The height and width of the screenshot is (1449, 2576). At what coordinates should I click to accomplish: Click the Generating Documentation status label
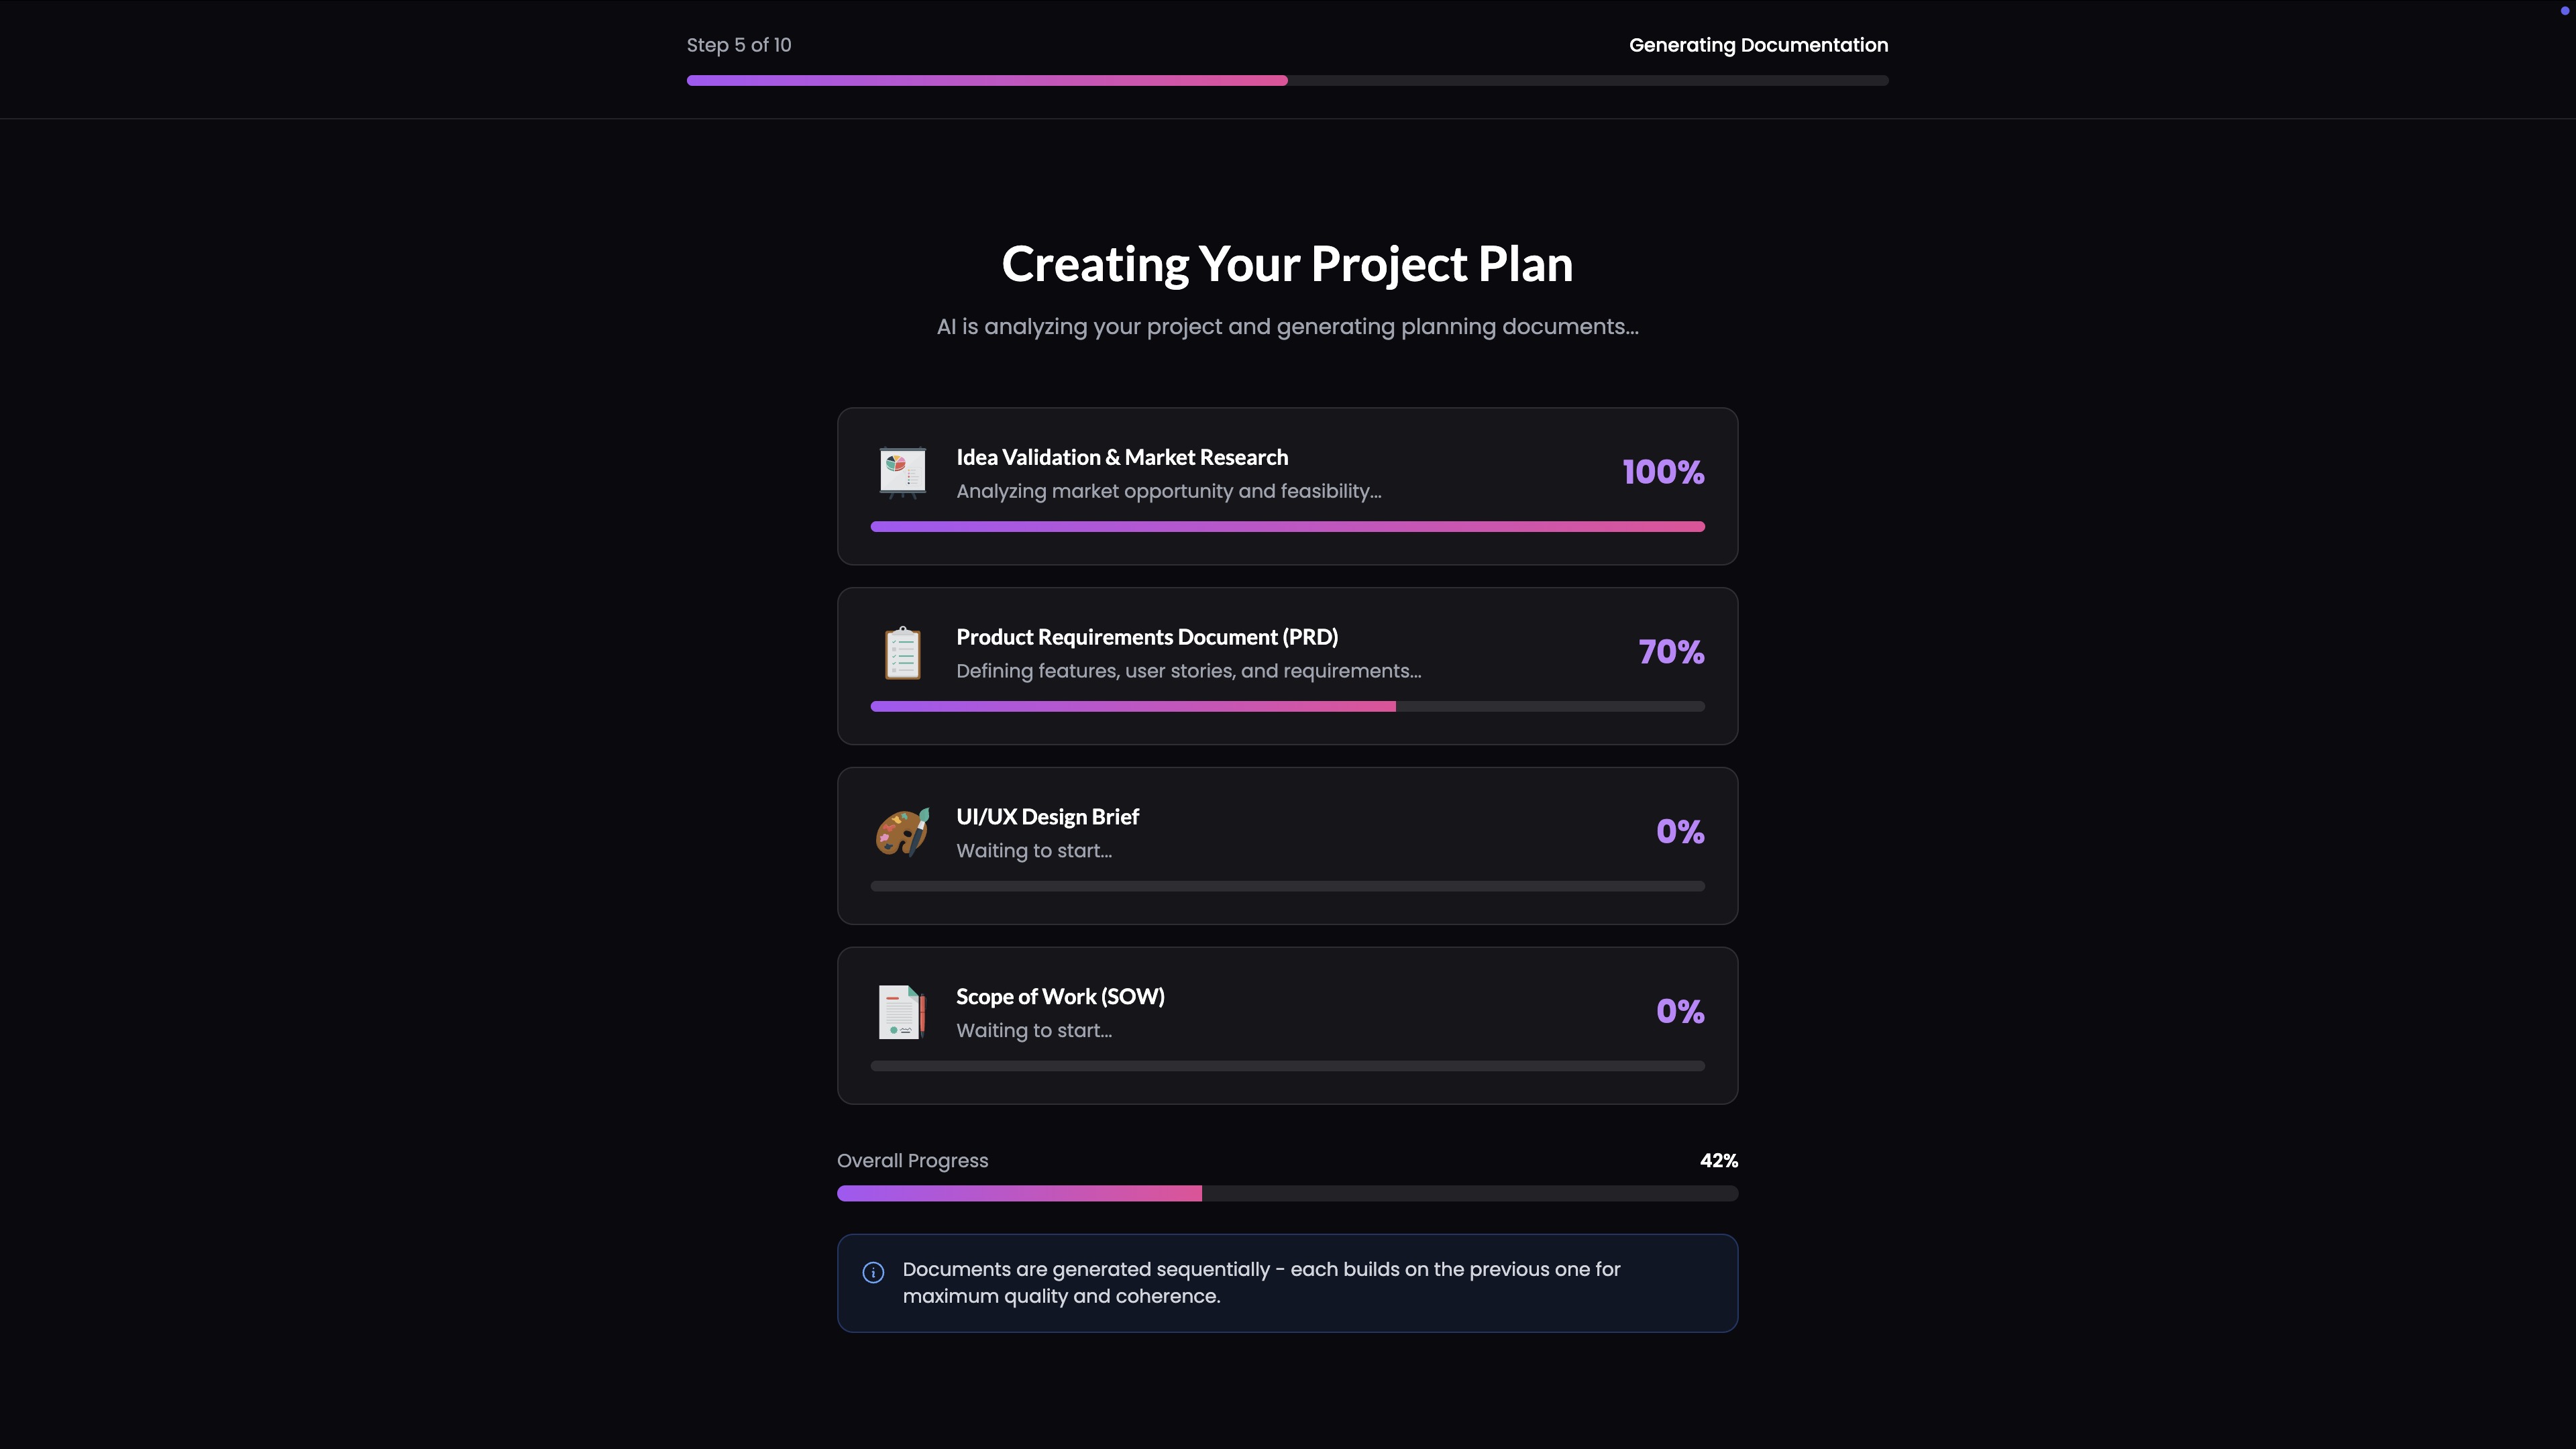click(x=1758, y=45)
